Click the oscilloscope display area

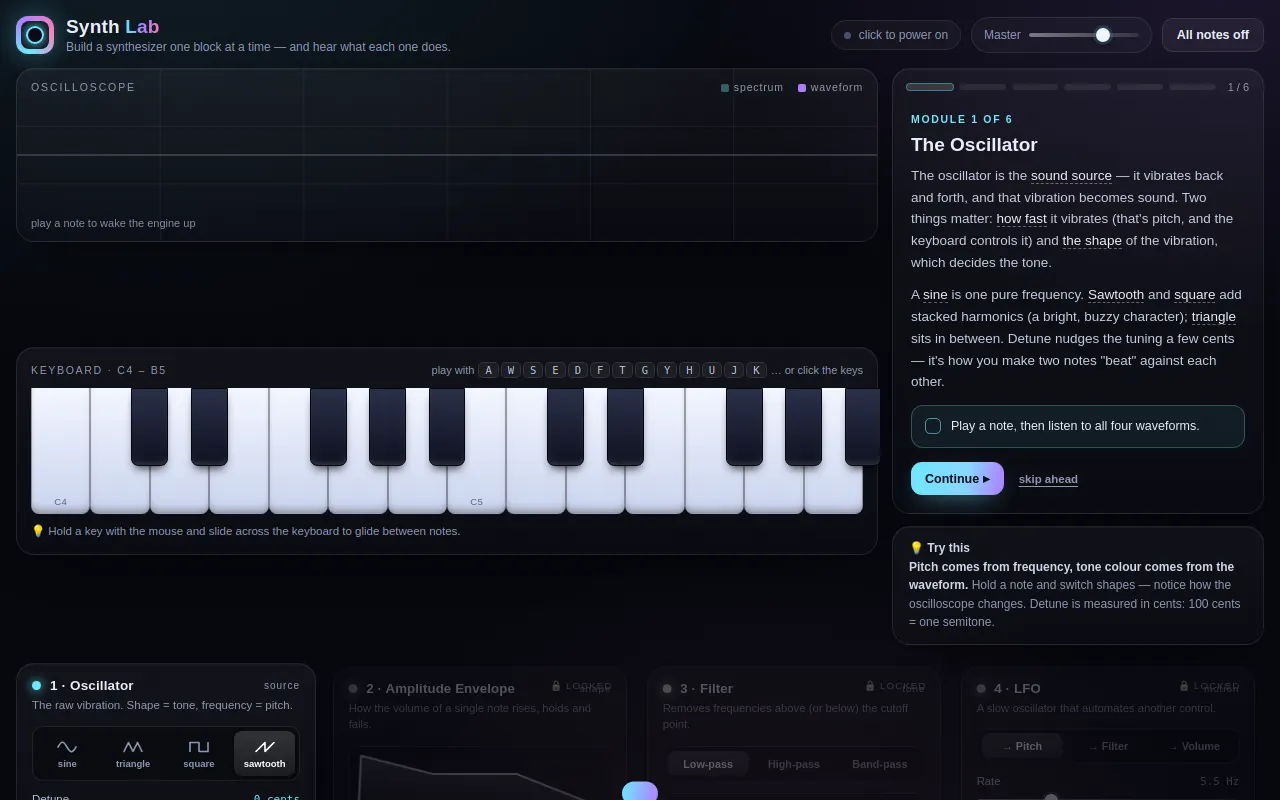[x=447, y=155]
